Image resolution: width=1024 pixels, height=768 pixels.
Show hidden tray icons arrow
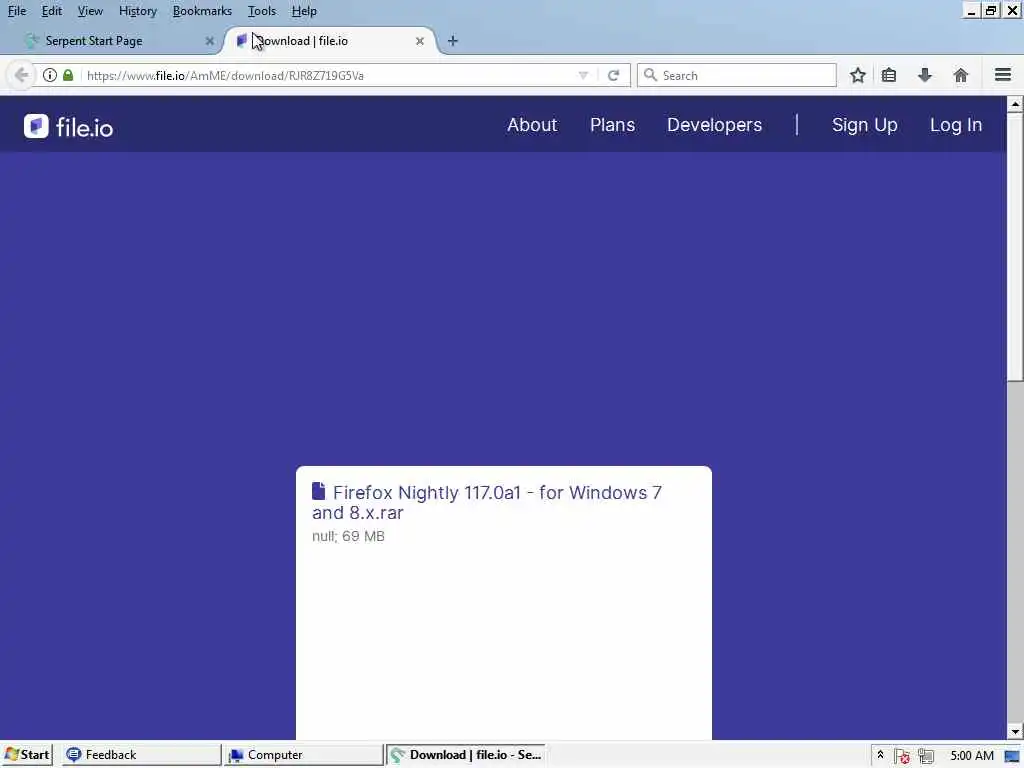click(880, 755)
